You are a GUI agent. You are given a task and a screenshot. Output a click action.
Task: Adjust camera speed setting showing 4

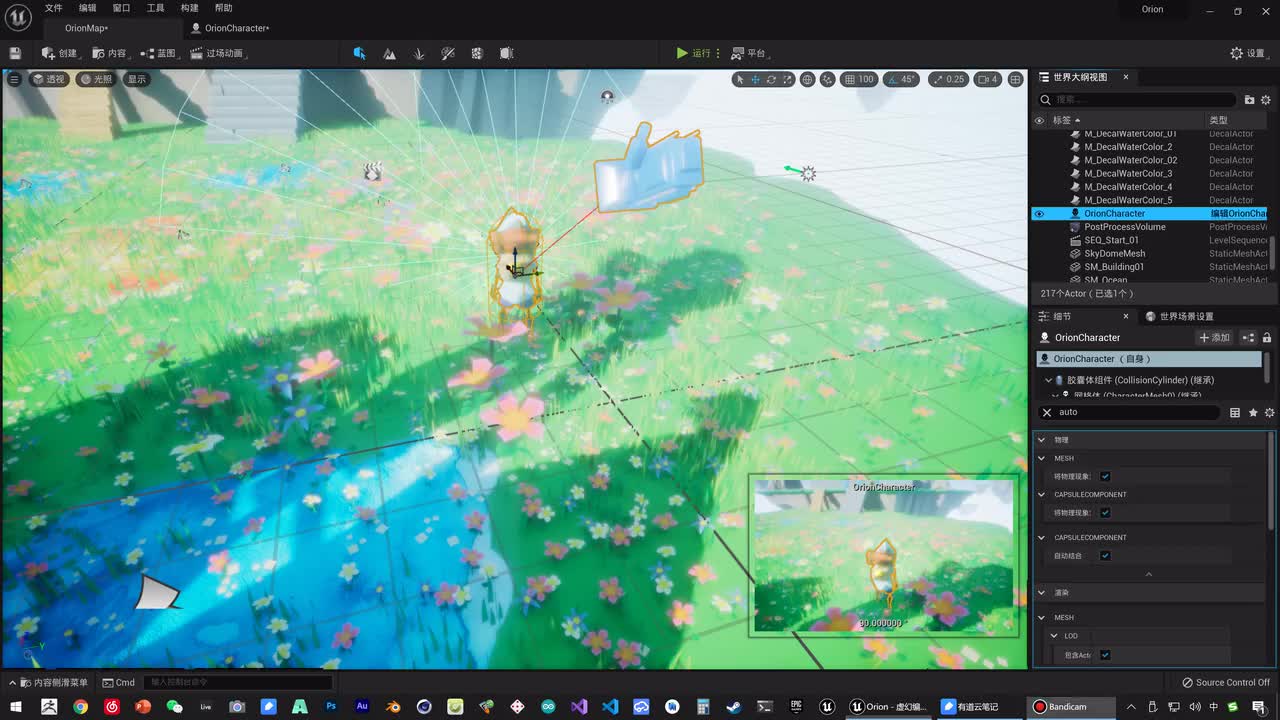[987, 79]
